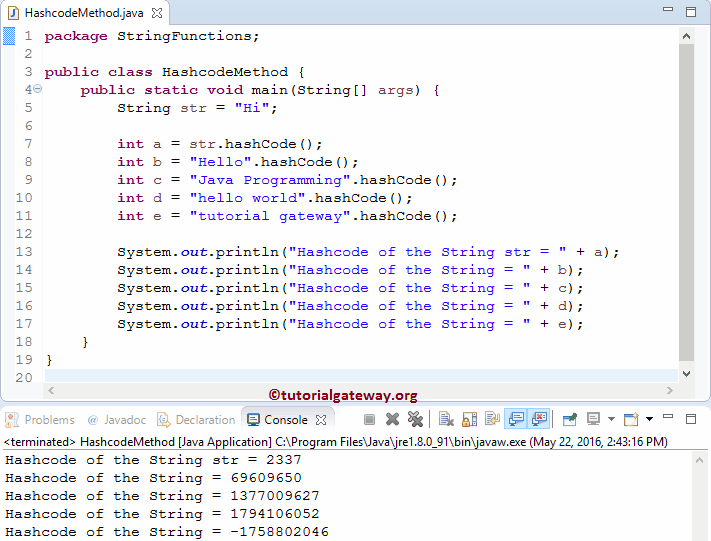711x541 pixels.
Task: Click the string literal "Hi" on line 5
Action: [x=252, y=108]
